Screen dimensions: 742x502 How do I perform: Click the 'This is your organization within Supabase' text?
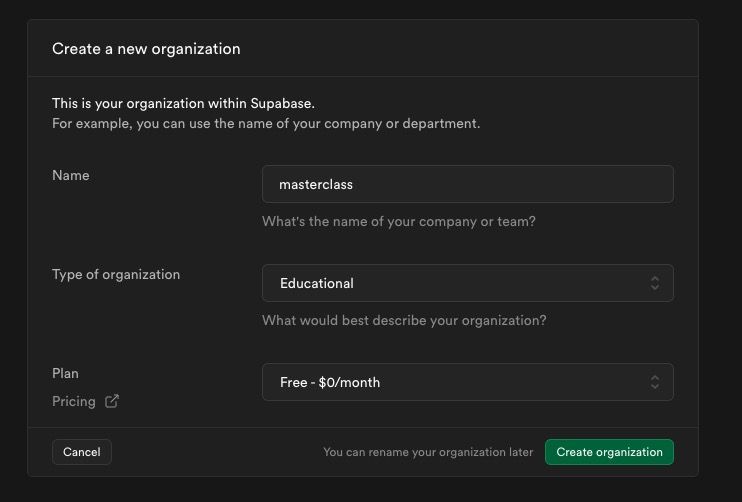(183, 104)
